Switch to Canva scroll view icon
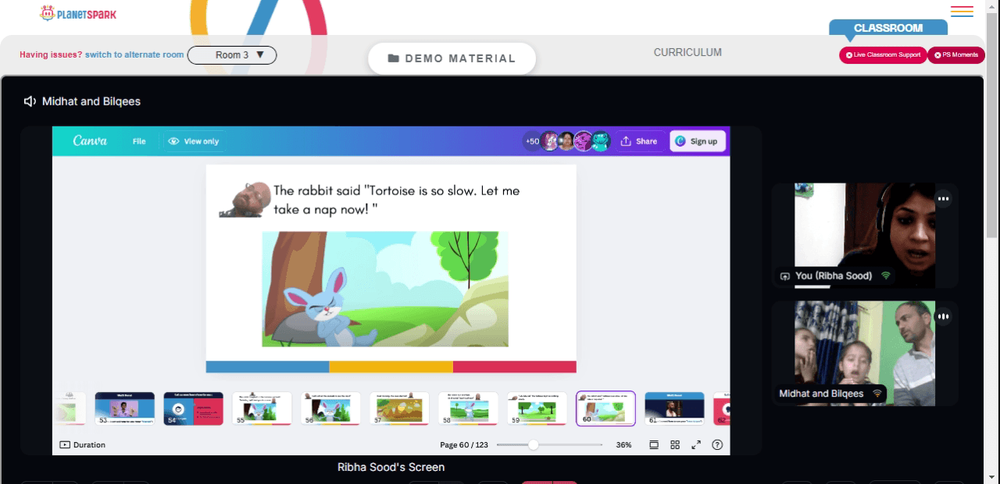 click(654, 444)
